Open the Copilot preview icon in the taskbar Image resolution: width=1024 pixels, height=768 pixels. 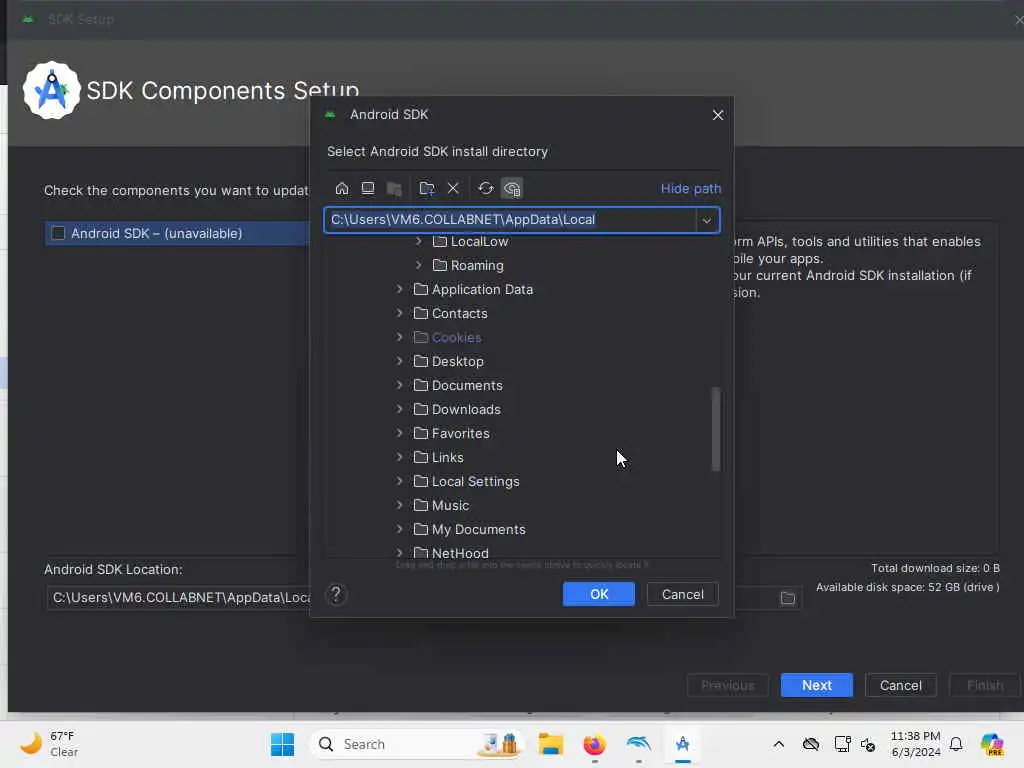point(991,744)
